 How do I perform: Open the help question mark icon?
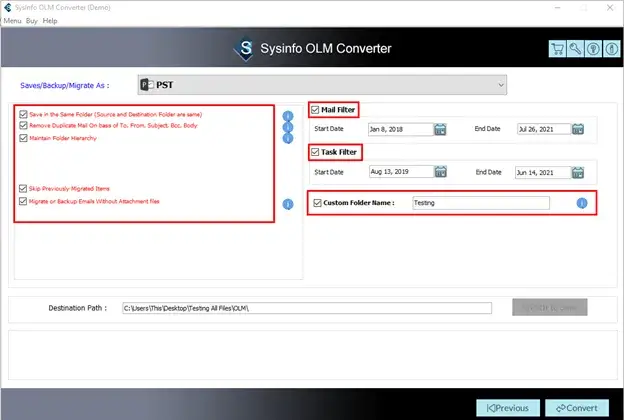point(593,49)
